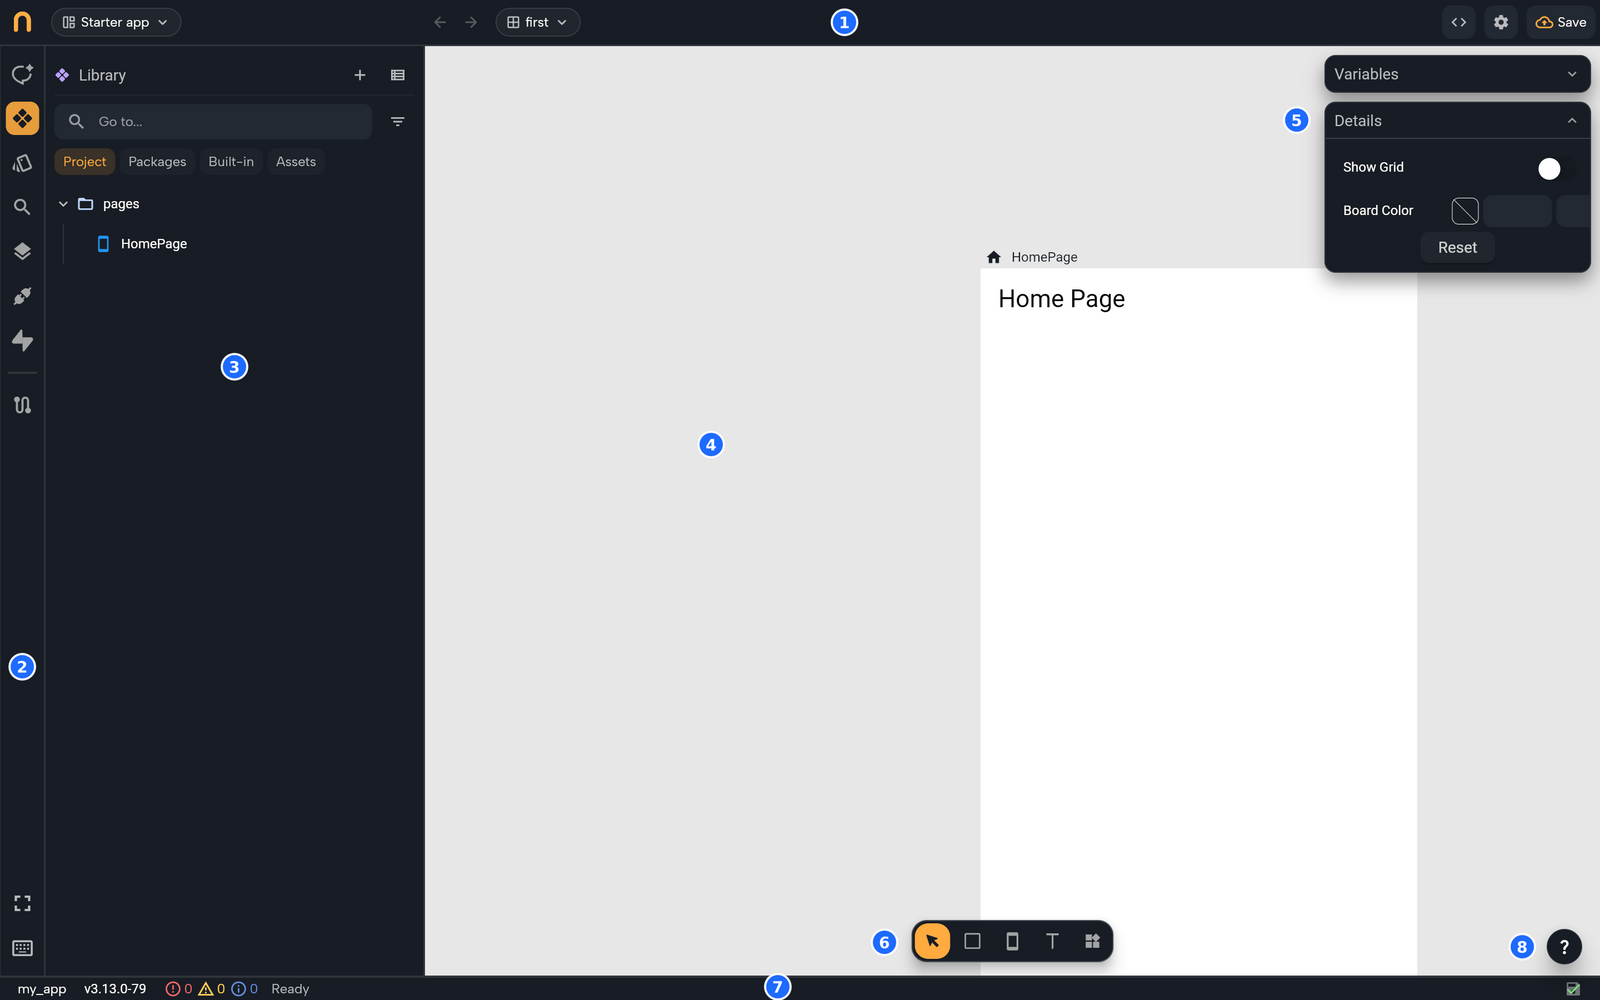Choose the Select pointer tool

(932, 941)
